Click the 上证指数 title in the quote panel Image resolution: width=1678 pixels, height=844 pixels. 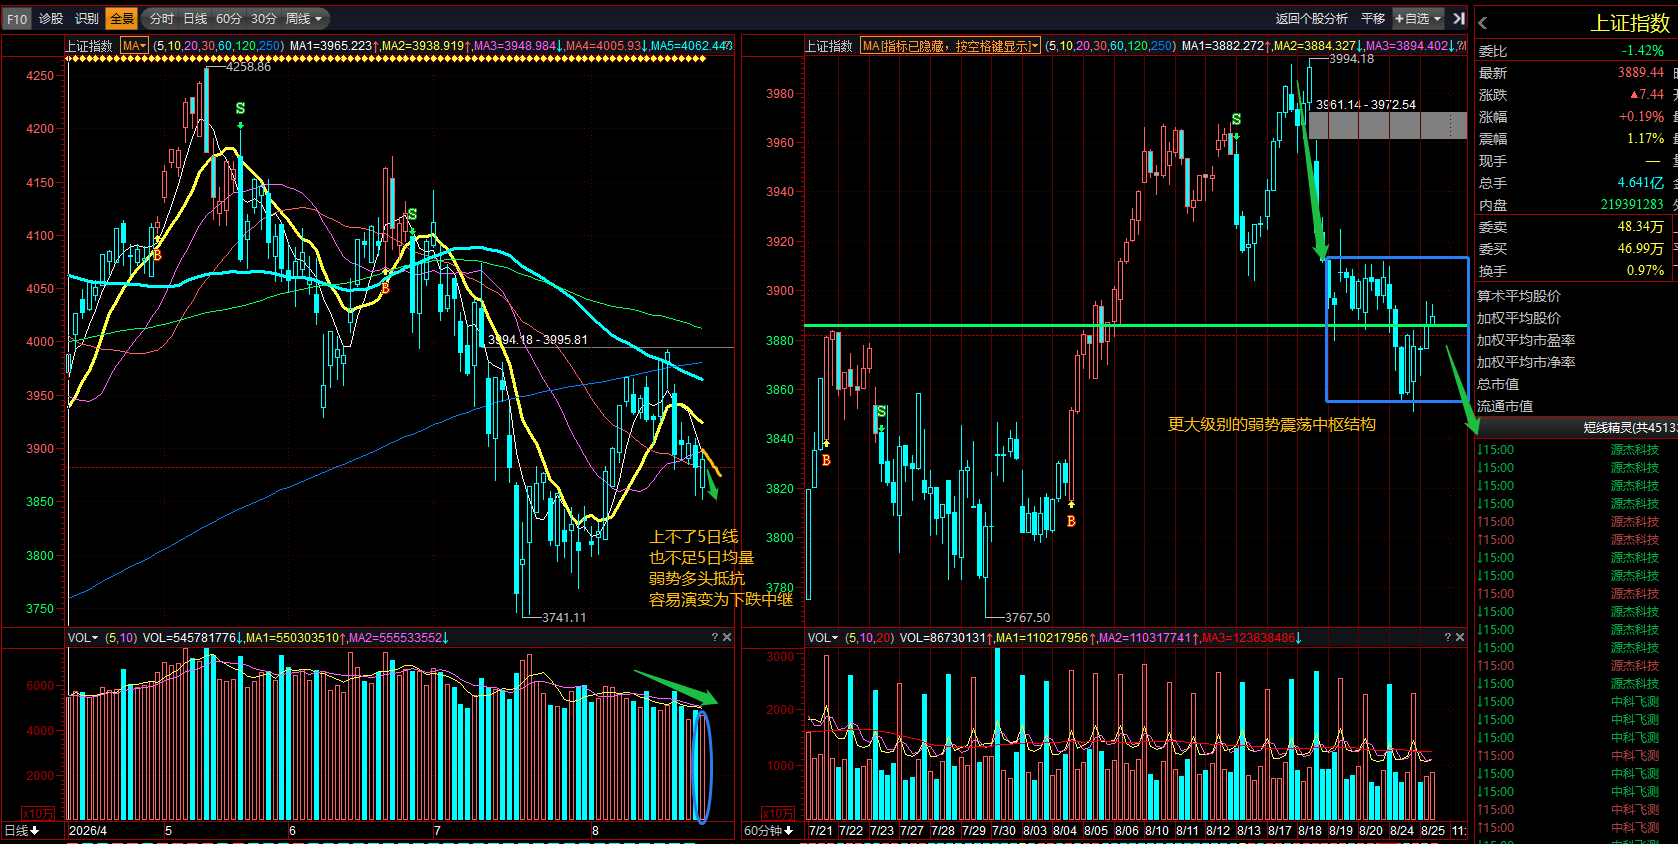click(x=1630, y=23)
